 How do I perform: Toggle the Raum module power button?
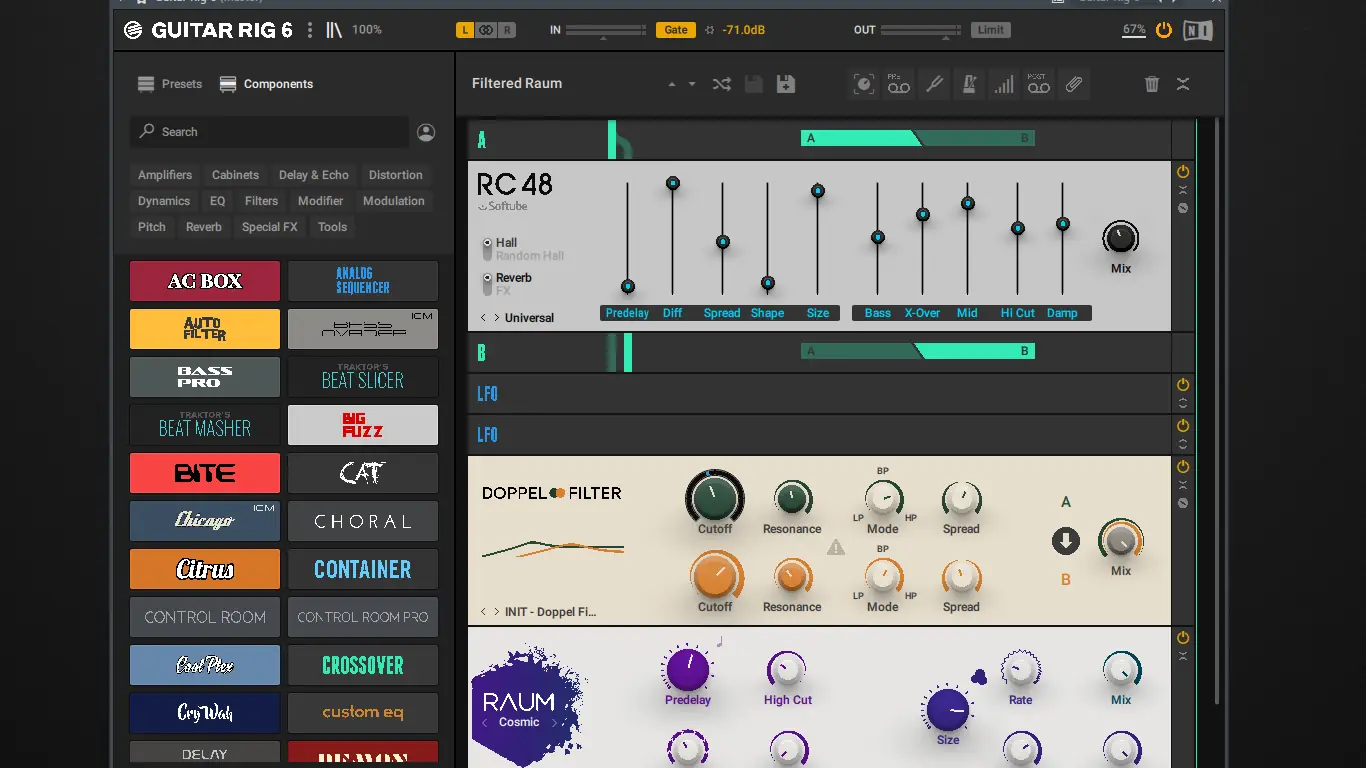tap(1183, 638)
